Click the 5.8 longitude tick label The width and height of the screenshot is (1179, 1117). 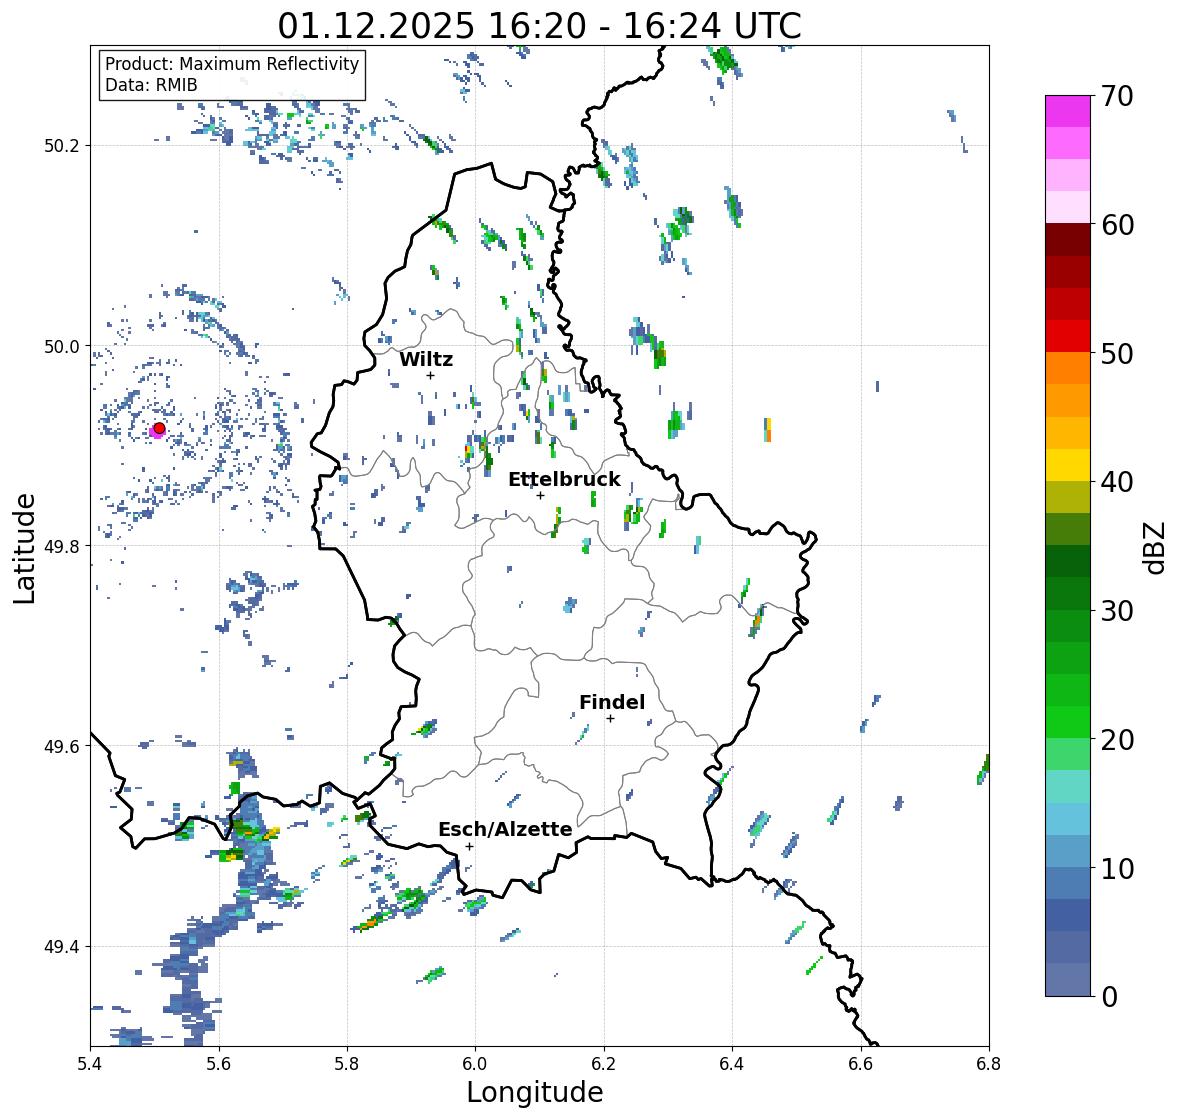coord(347,1064)
